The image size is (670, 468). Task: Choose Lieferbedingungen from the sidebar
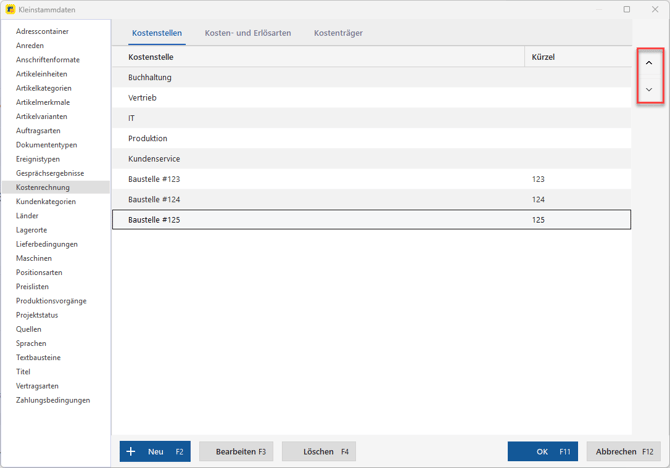(46, 244)
